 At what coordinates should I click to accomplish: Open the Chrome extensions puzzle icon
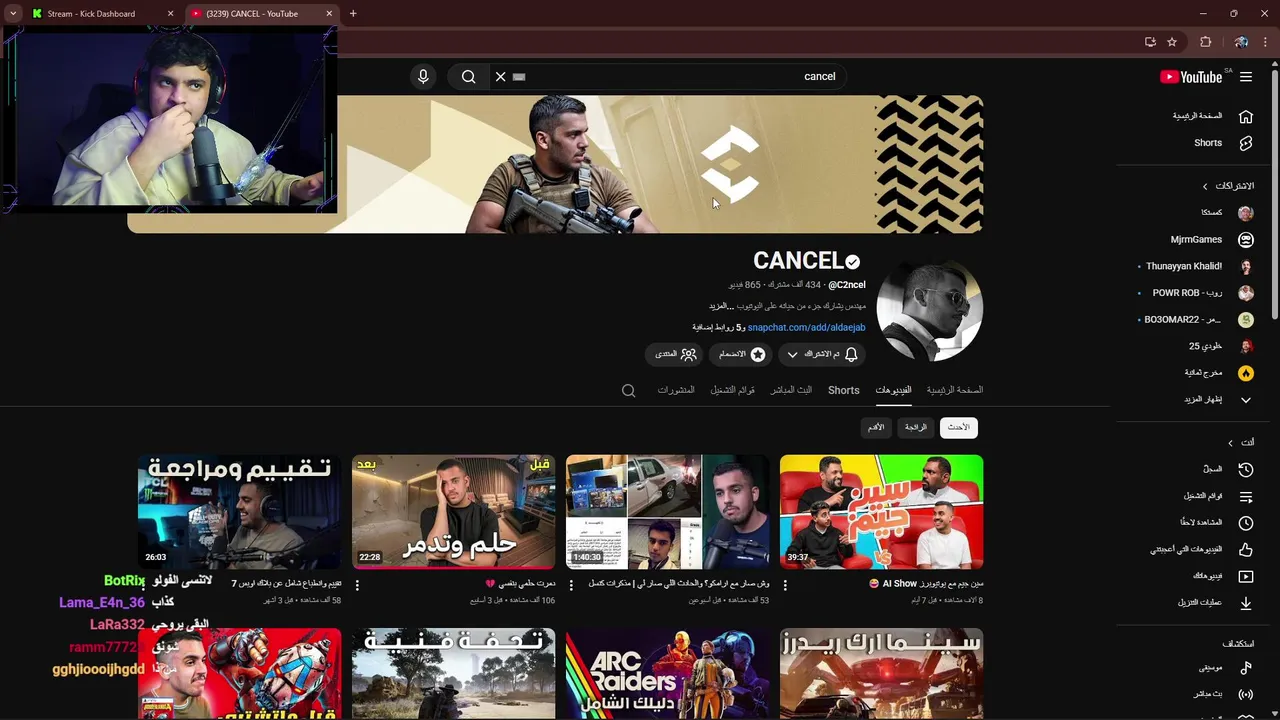pyautogui.click(x=1205, y=42)
